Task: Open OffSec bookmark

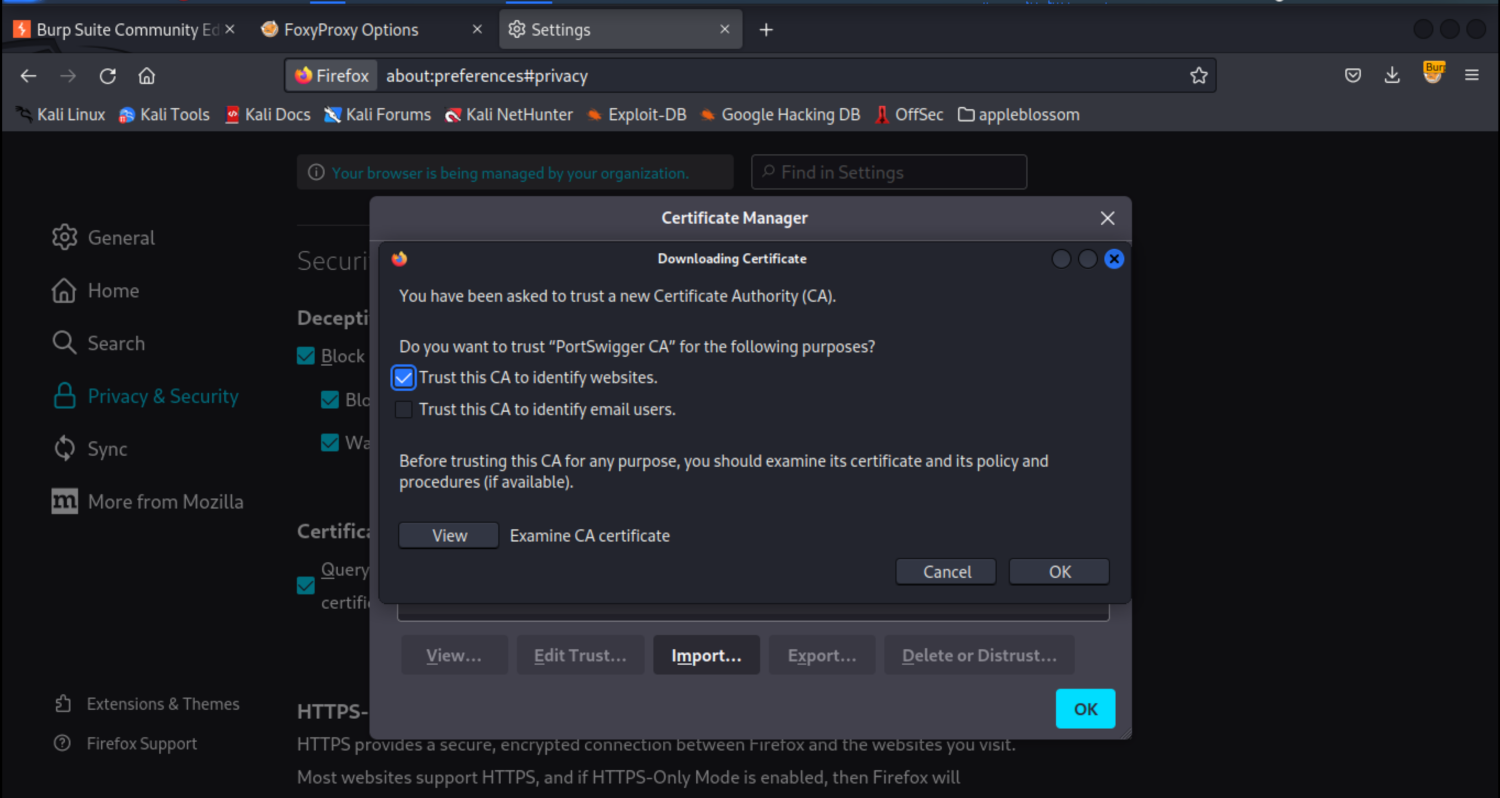Action: 909,115
